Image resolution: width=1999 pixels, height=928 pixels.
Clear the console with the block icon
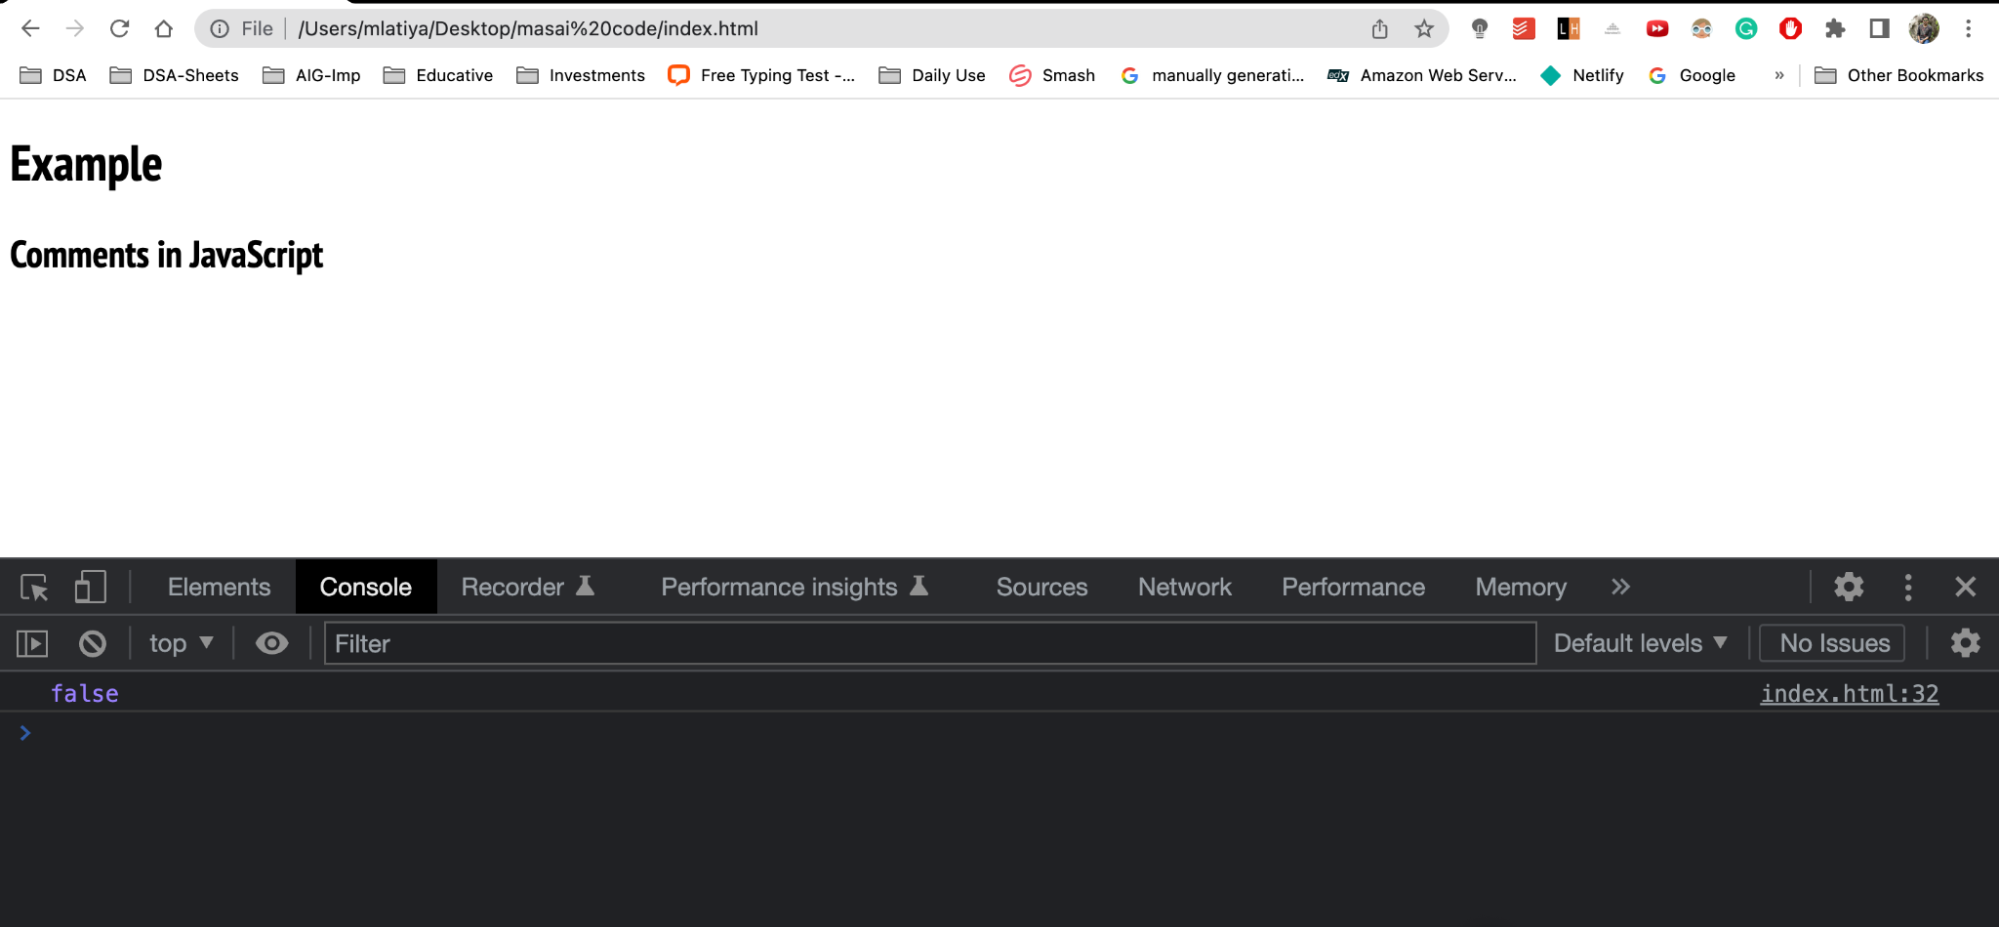pos(92,643)
